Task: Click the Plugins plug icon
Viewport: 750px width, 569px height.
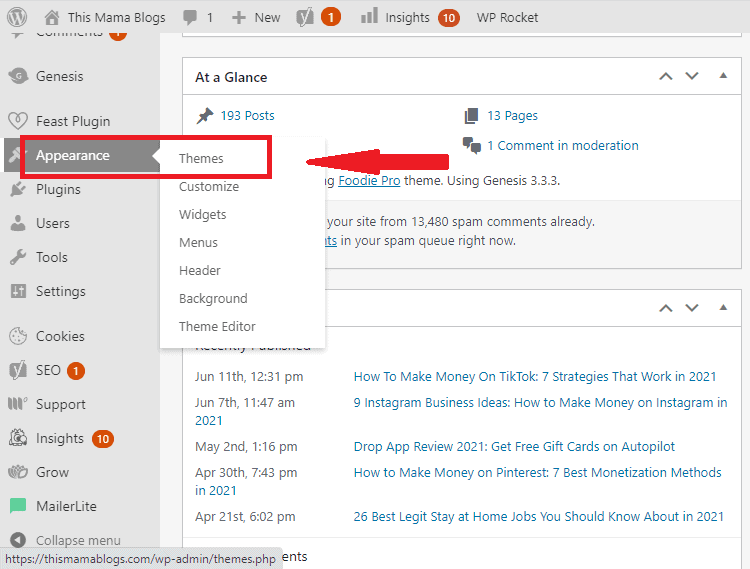Action: (18, 189)
